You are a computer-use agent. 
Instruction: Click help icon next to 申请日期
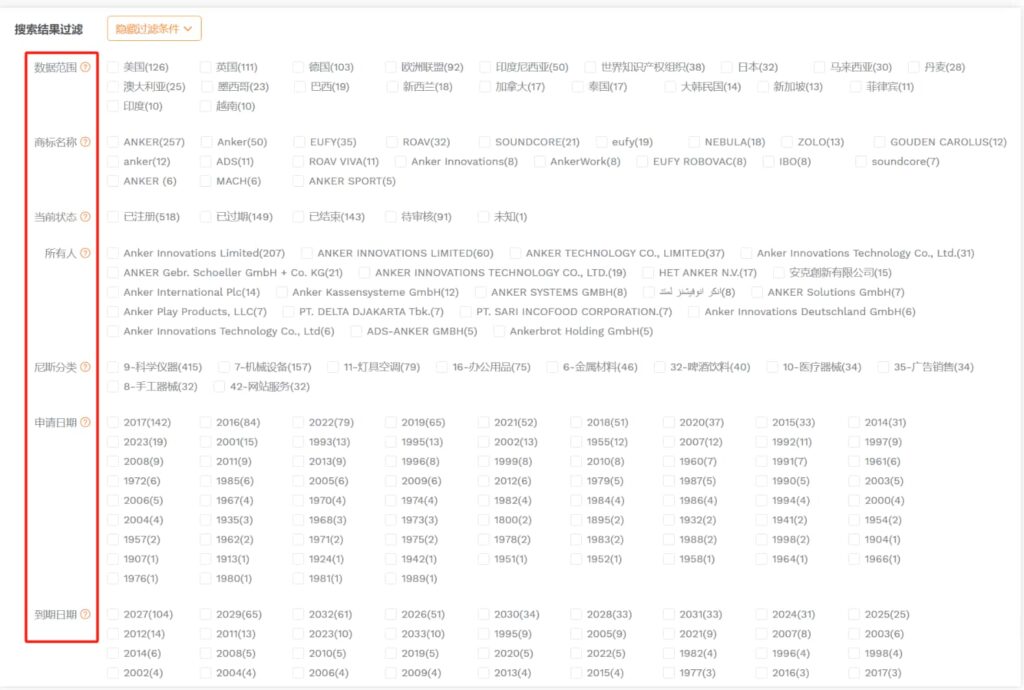(85, 422)
